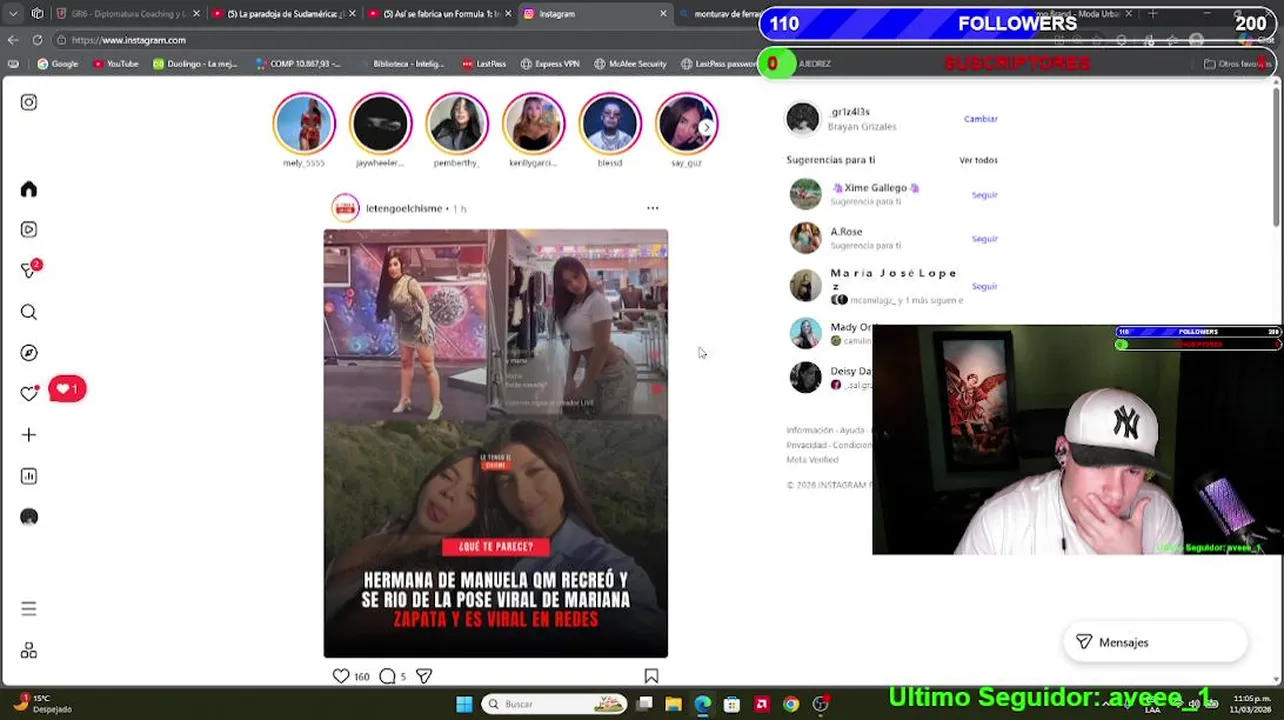The width and height of the screenshot is (1284, 720).
Task: Open YouTube bookmark
Action: [116, 64]
